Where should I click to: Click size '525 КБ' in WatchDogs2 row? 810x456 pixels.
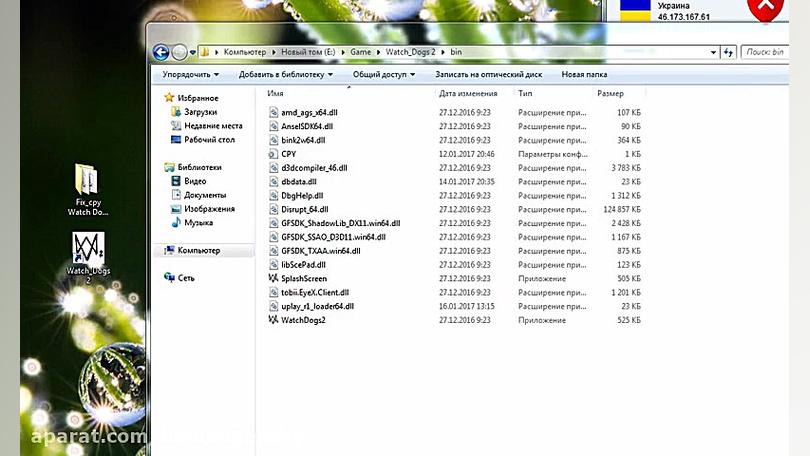tap(629, 320)
